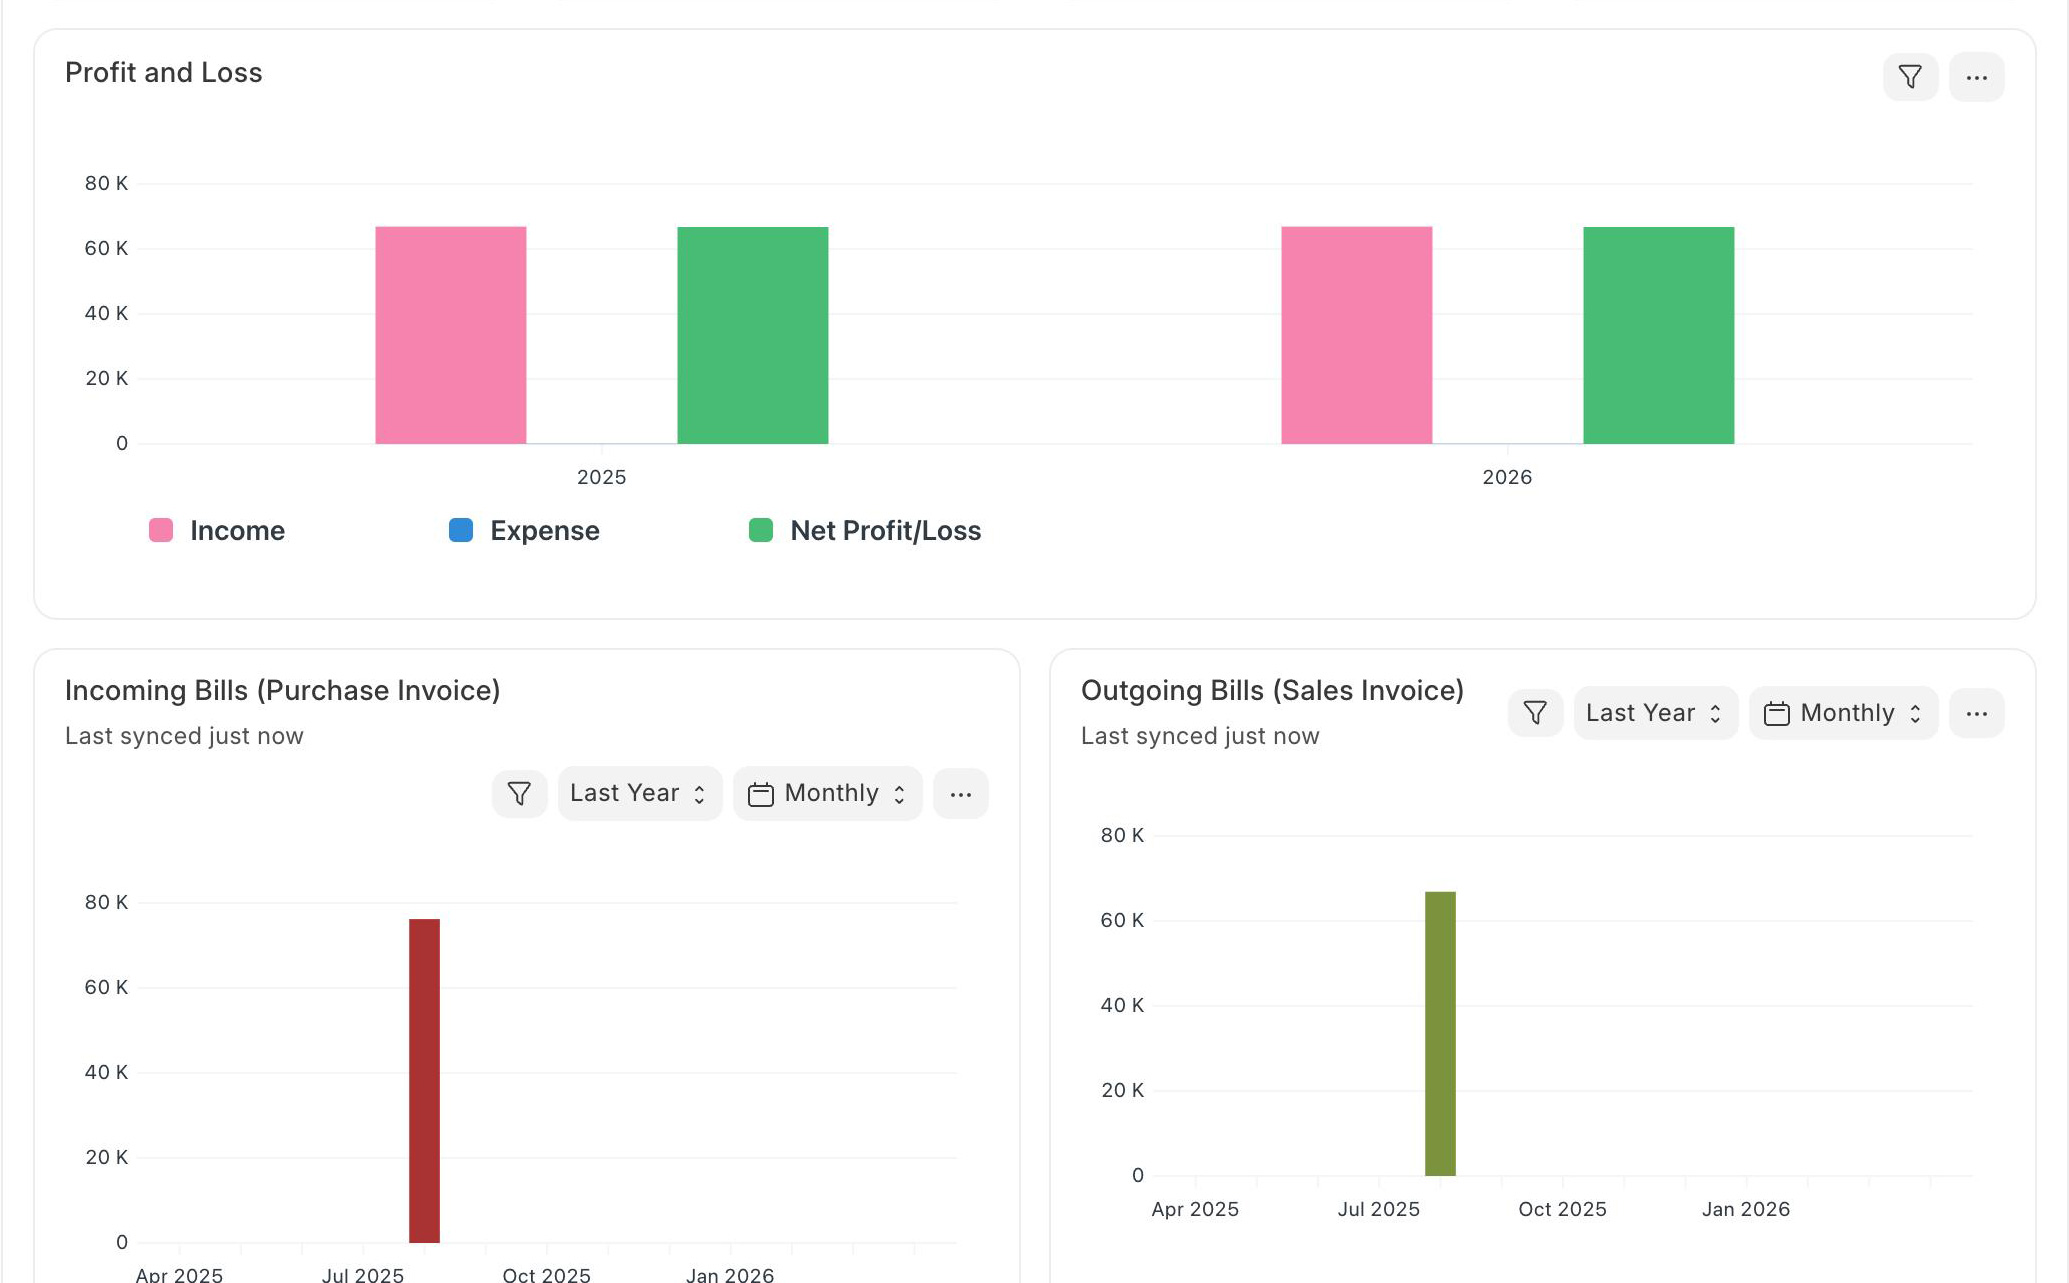Click the red Incoming Bills bar
Viewport: 2069px width, 1283px height.
pos(424,1080)
